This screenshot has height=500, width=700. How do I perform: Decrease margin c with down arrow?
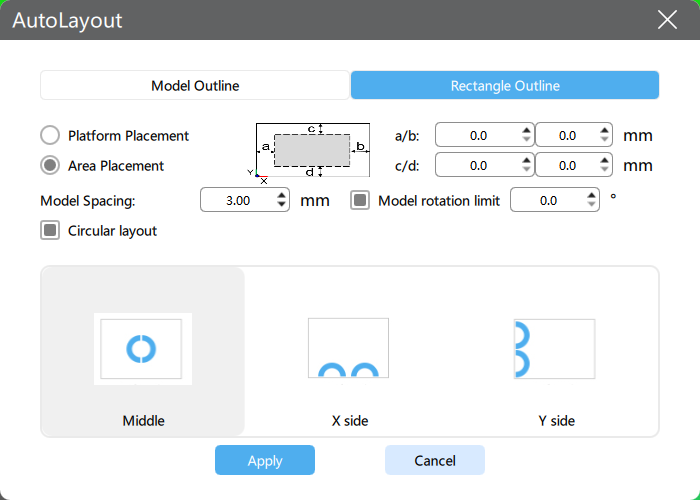pyautogui.click(x=526, y=169)
